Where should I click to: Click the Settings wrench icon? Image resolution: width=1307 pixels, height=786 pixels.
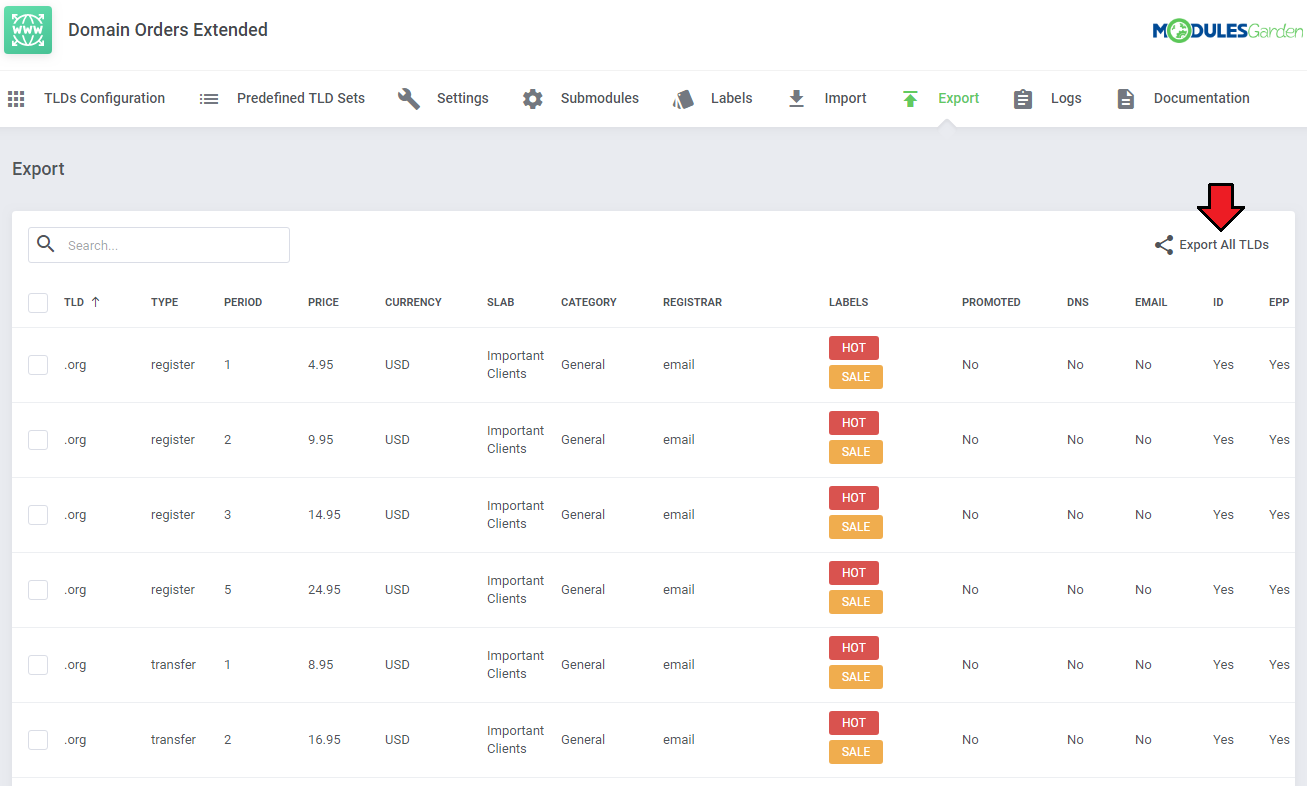click(x=409, y=99)
